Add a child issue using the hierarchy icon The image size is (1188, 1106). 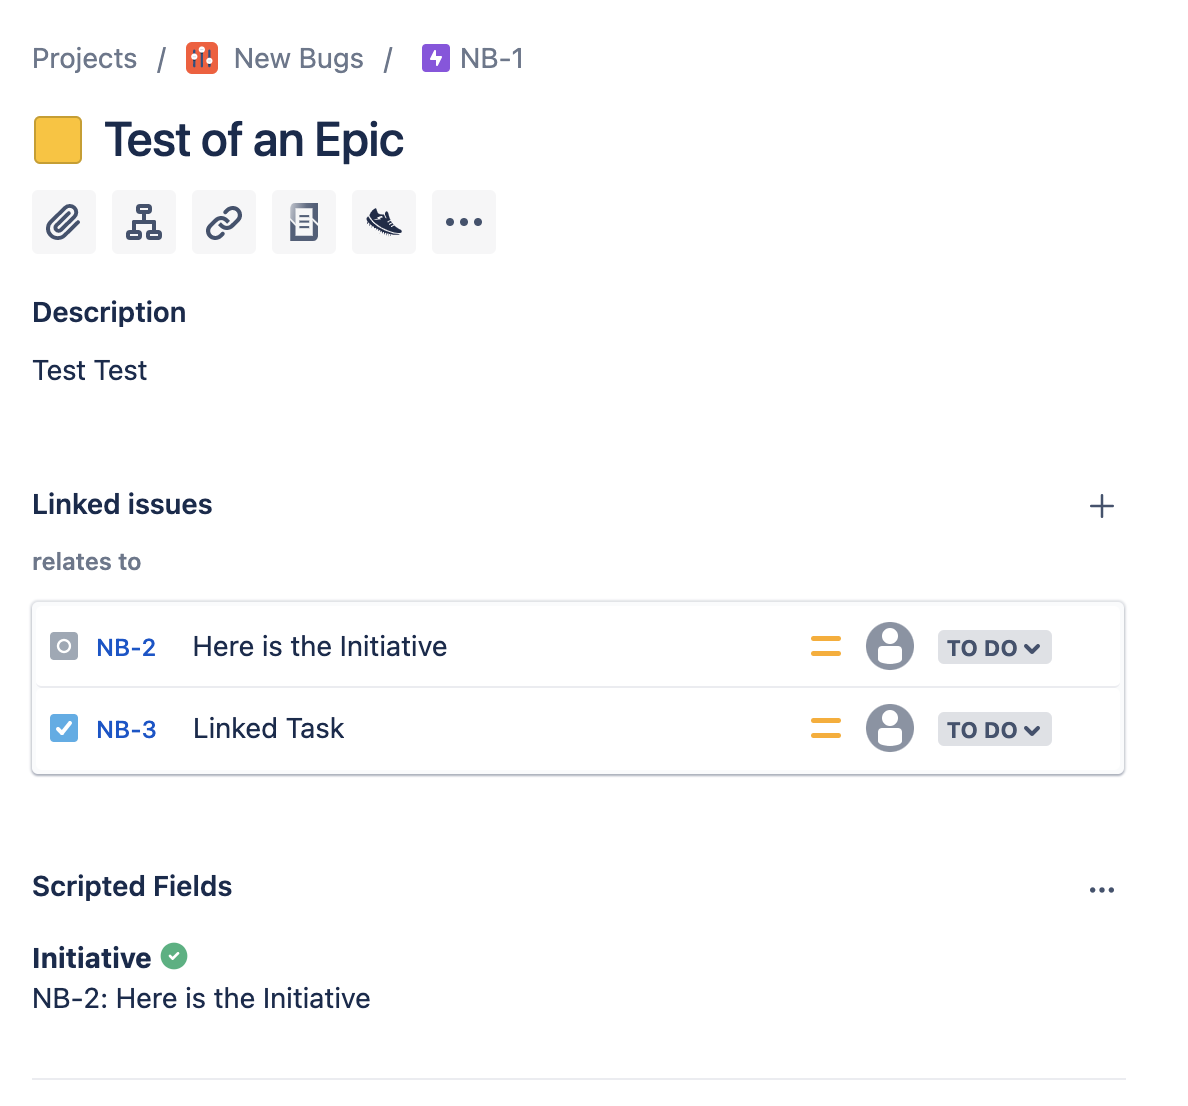click(143, 222)
